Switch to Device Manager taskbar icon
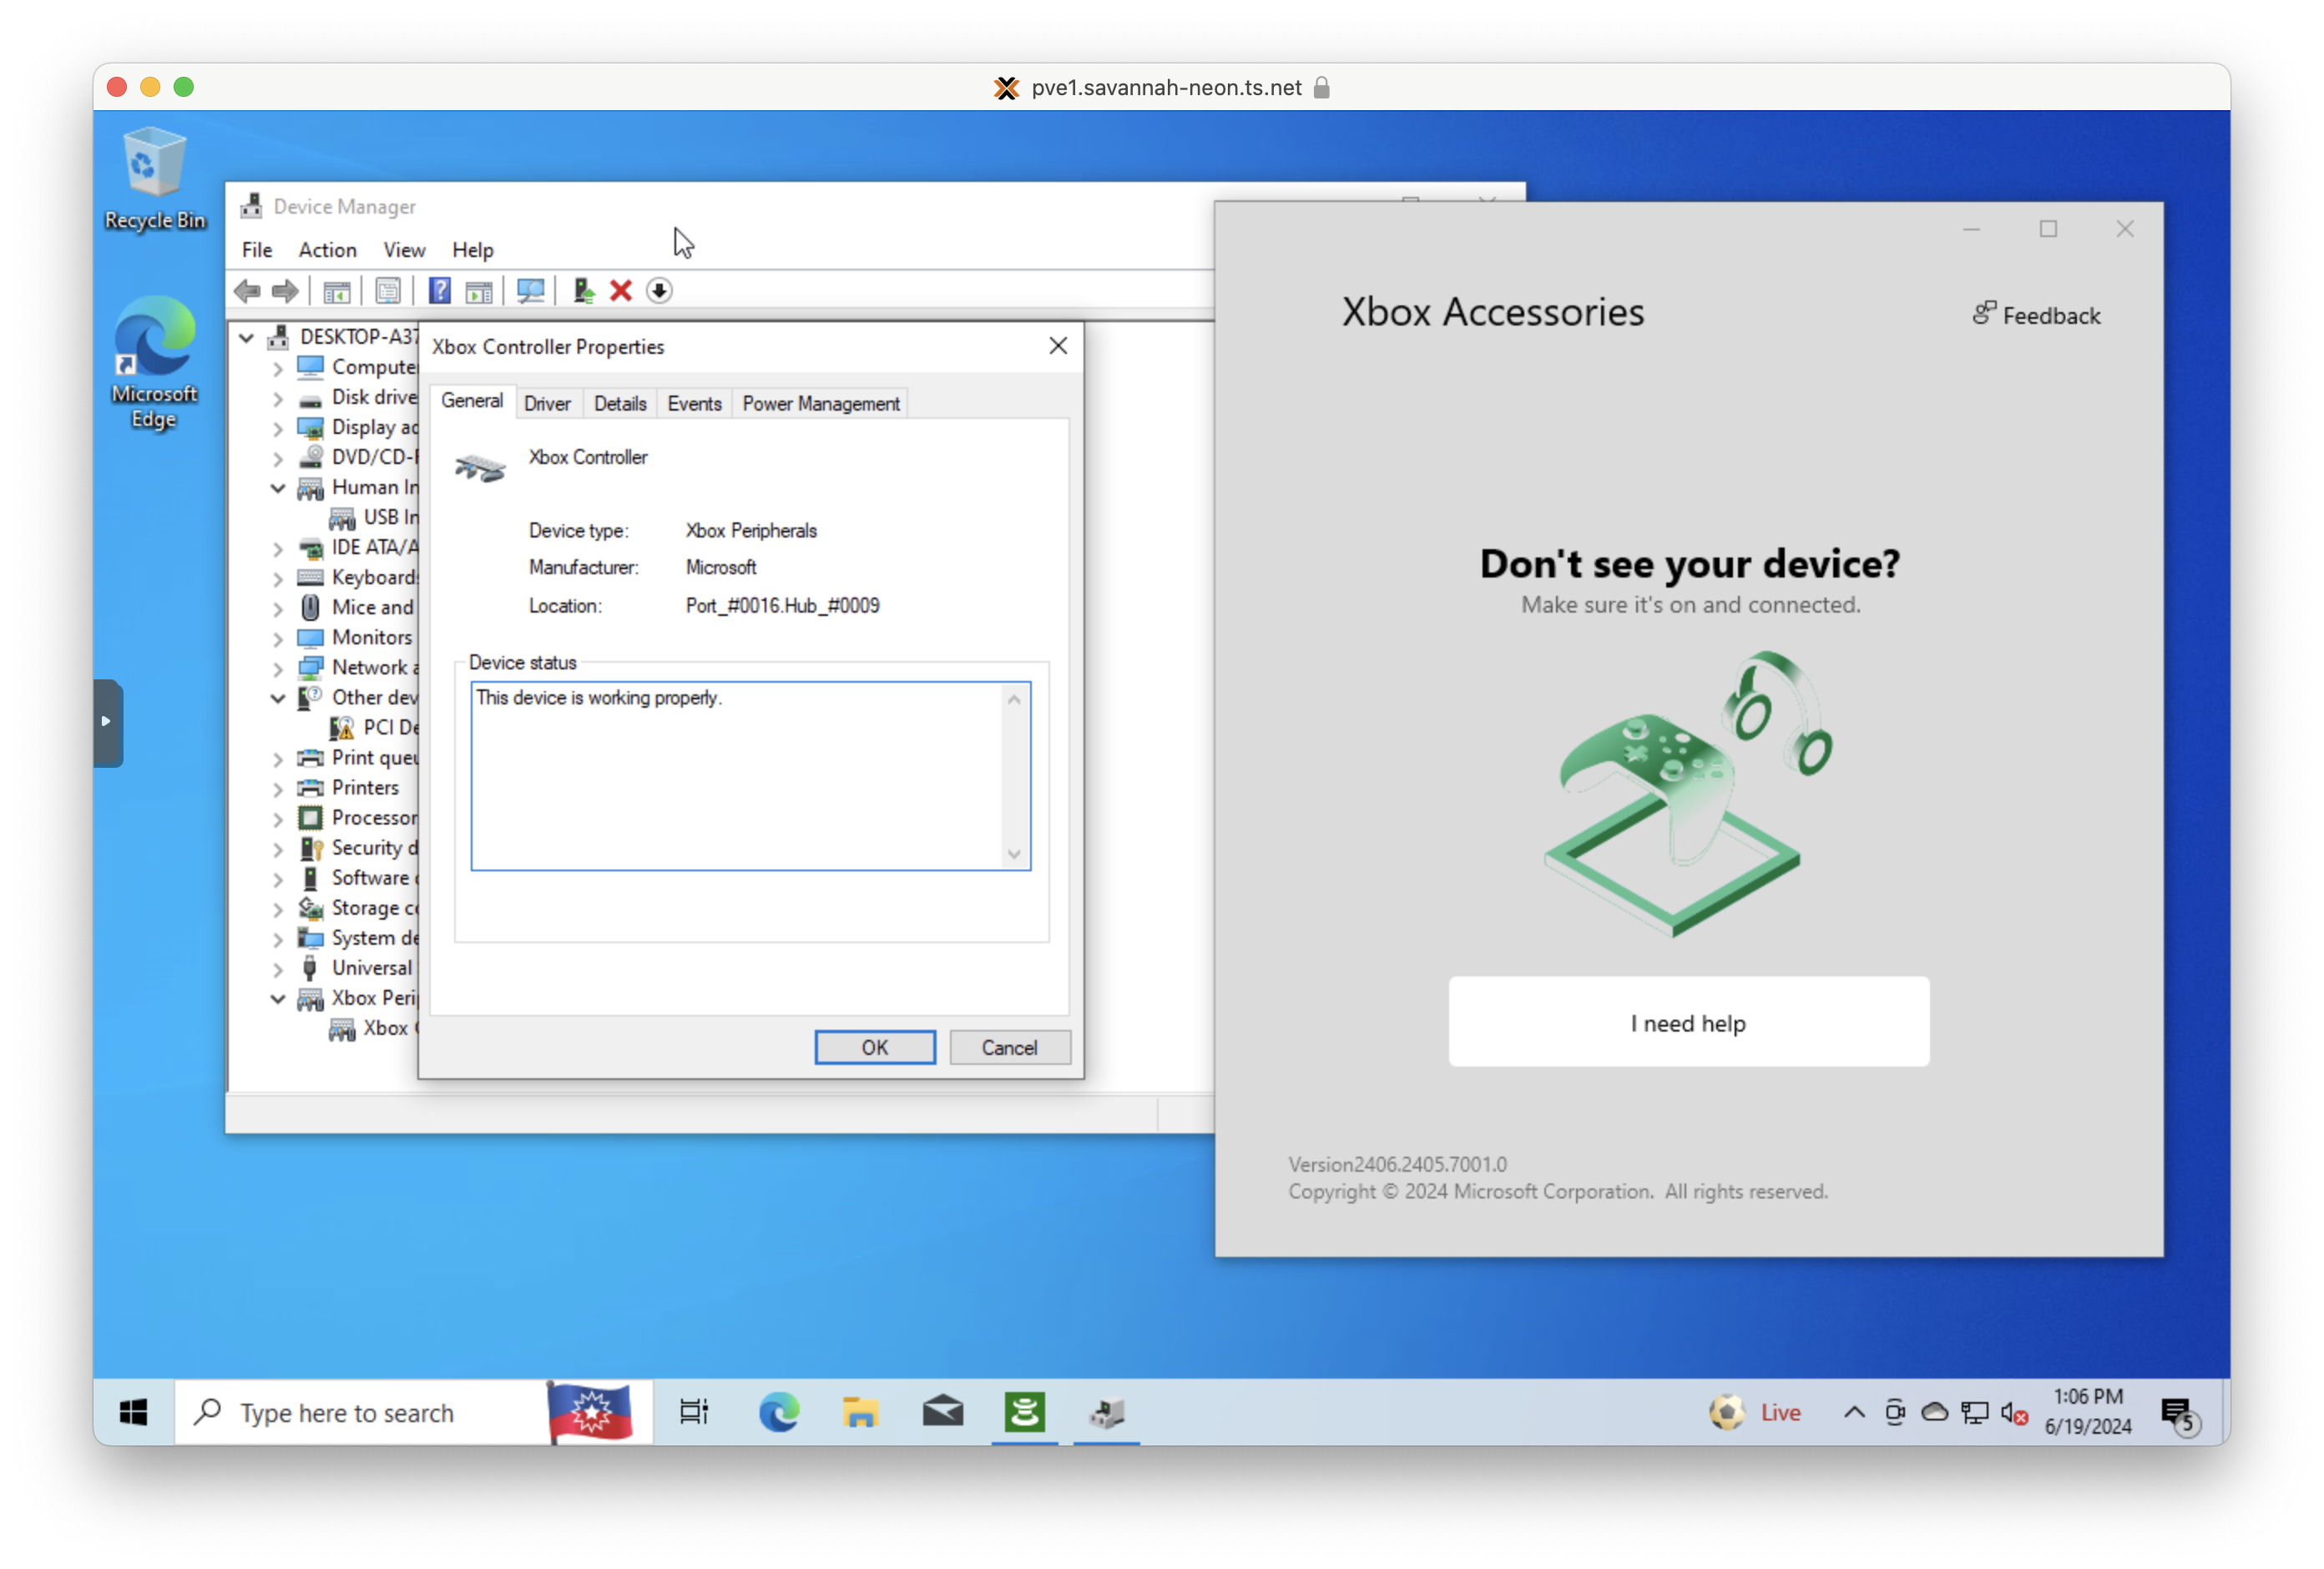This screenshot has width=2324, height=1569. [1107, 1412]
